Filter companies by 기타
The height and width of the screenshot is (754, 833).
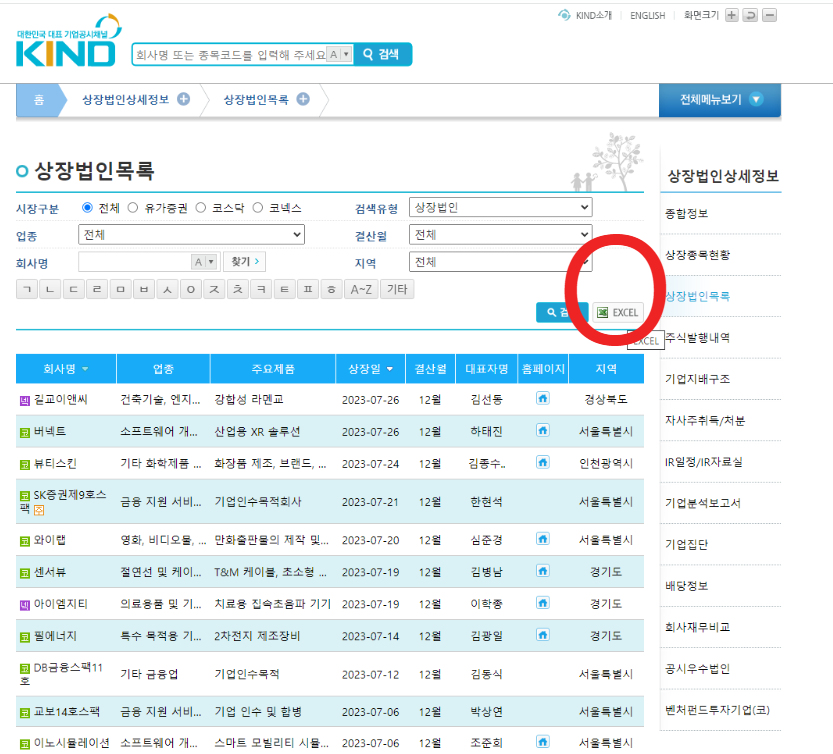click(x=397, y=289)
